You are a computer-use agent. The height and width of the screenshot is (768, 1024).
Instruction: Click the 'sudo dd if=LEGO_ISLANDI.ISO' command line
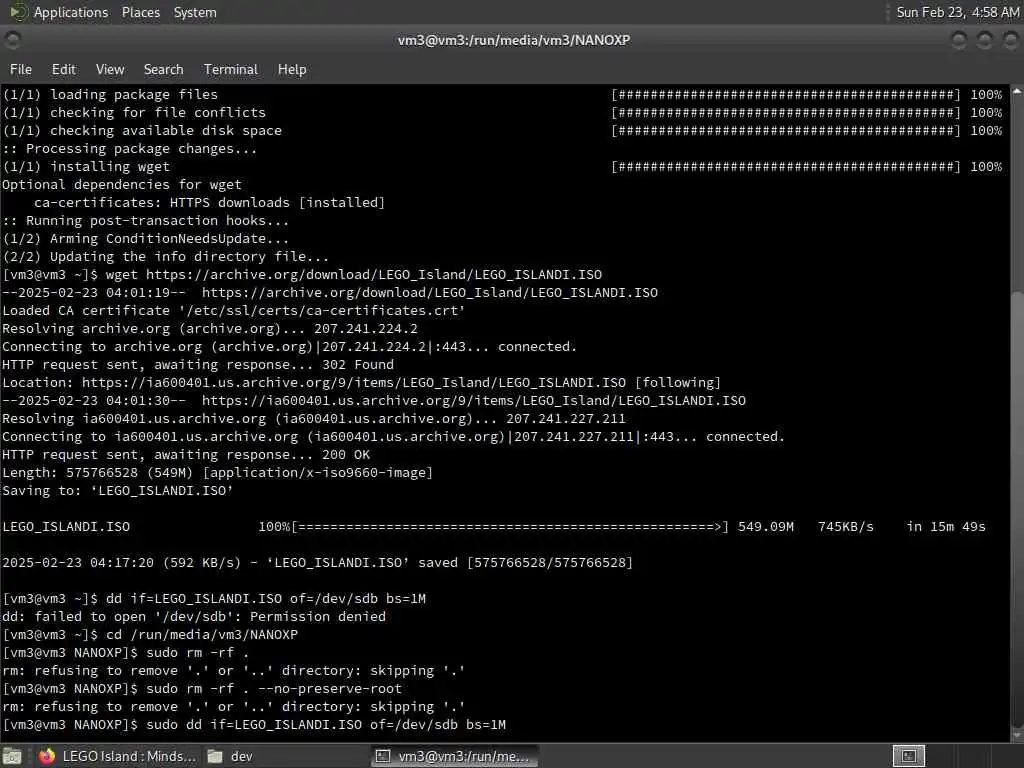[x=254, y=724]
